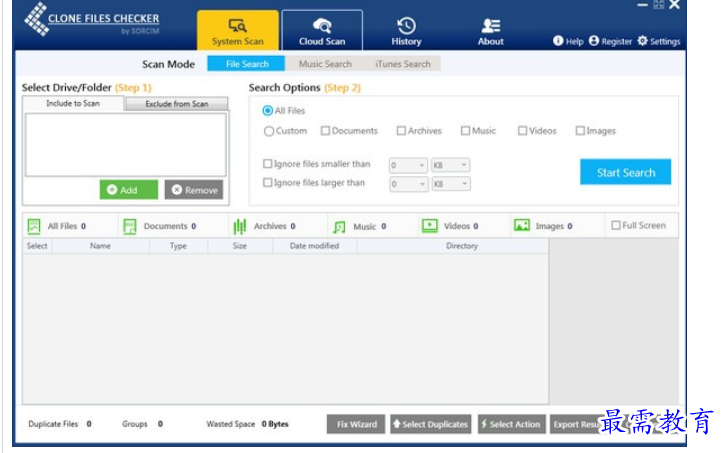The image size is (722, 453).
Task: Switch to Exclude from Scan tab
Action: pyautogui.click(x=177, y=104)
